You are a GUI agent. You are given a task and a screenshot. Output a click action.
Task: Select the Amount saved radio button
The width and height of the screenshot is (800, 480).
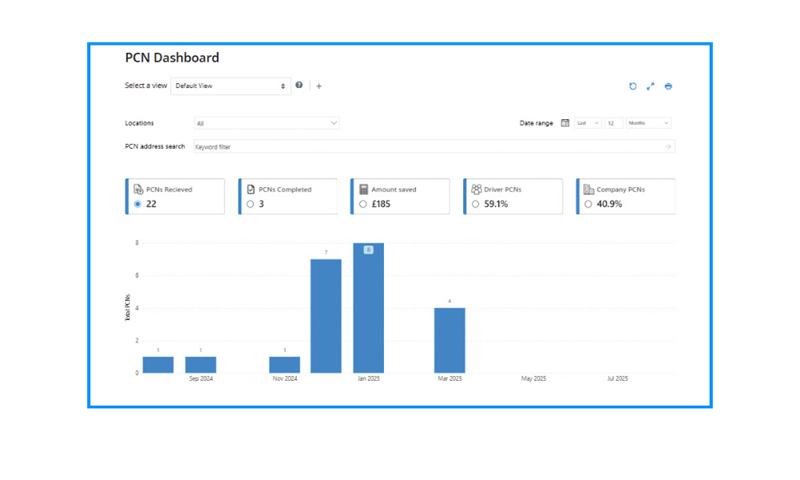(363, 204)
